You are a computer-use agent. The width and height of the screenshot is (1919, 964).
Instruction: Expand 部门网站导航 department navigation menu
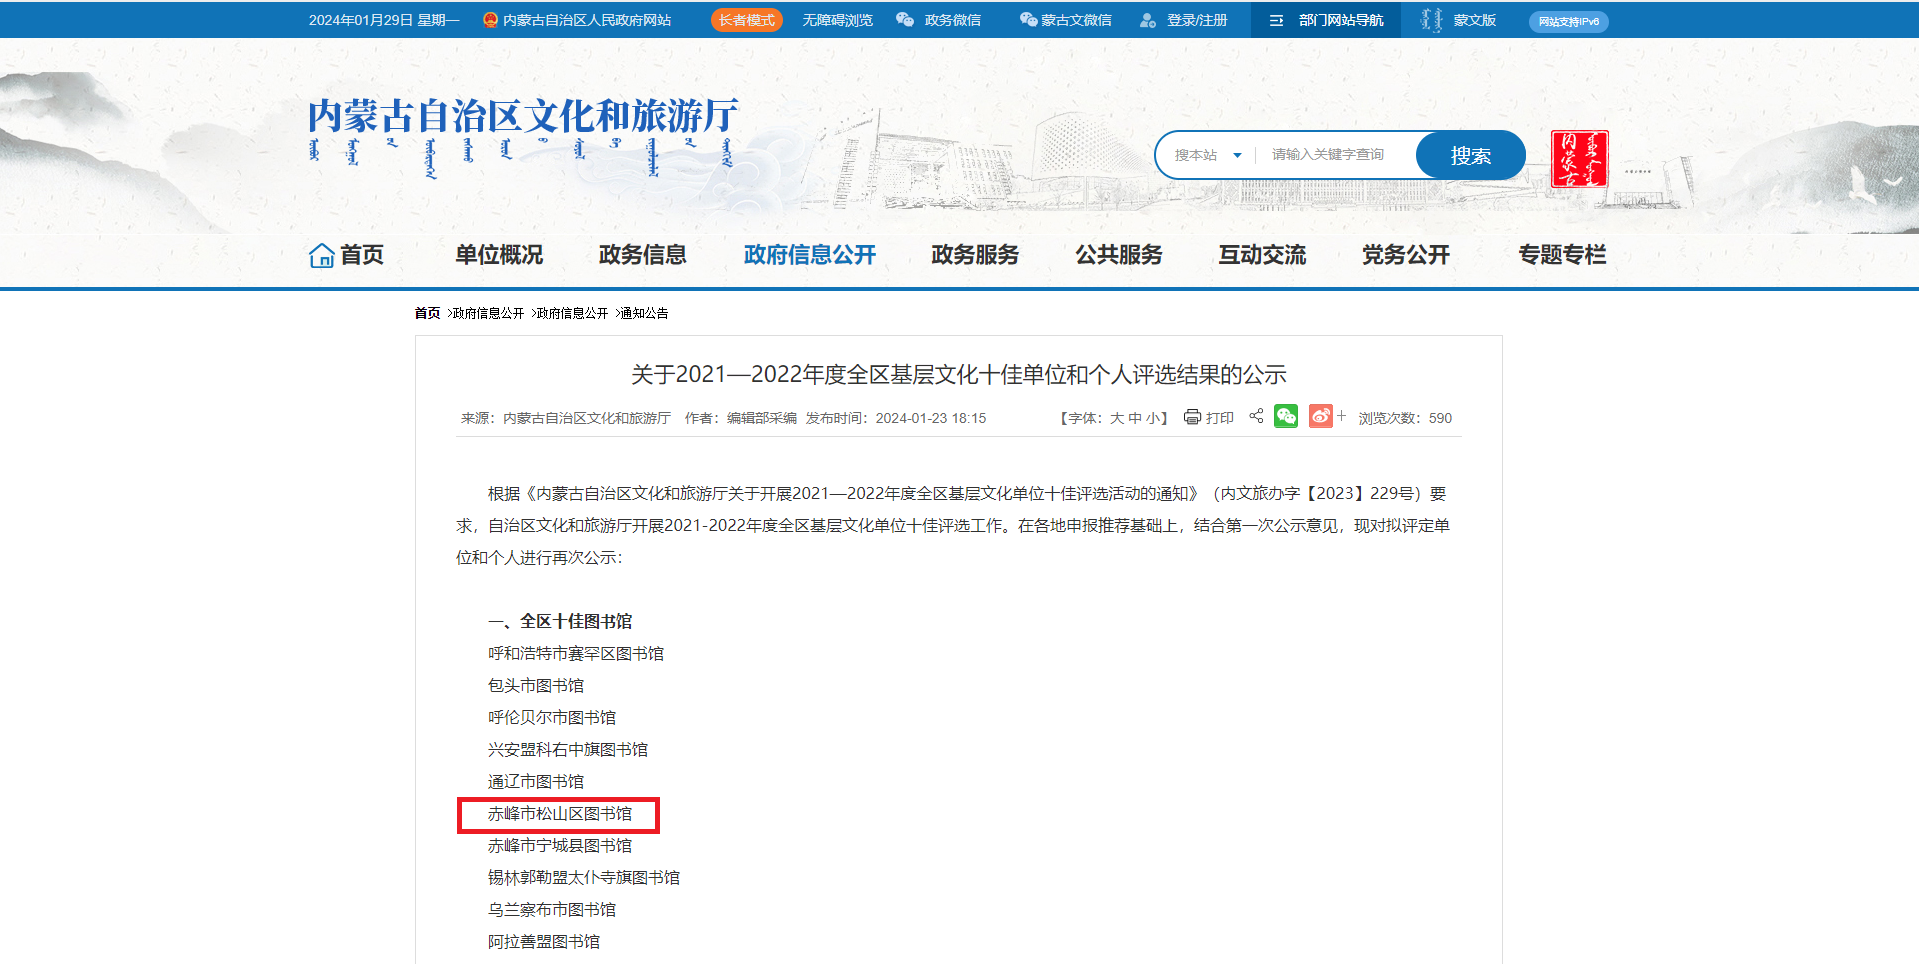[1326, 20]
